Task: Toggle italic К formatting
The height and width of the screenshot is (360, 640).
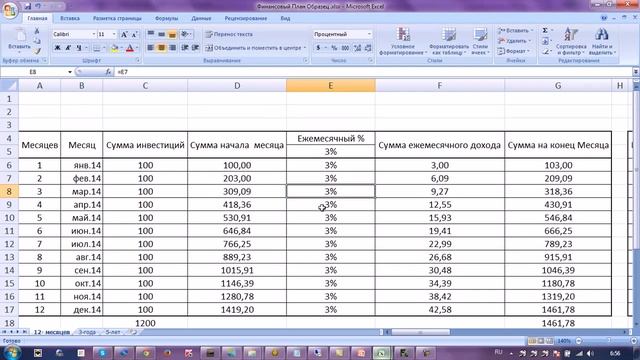Action: click(68, 48)
